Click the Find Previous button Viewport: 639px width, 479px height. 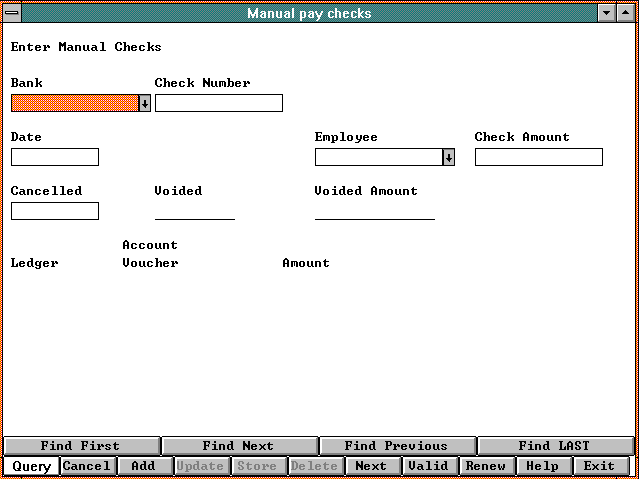[396, 446]
